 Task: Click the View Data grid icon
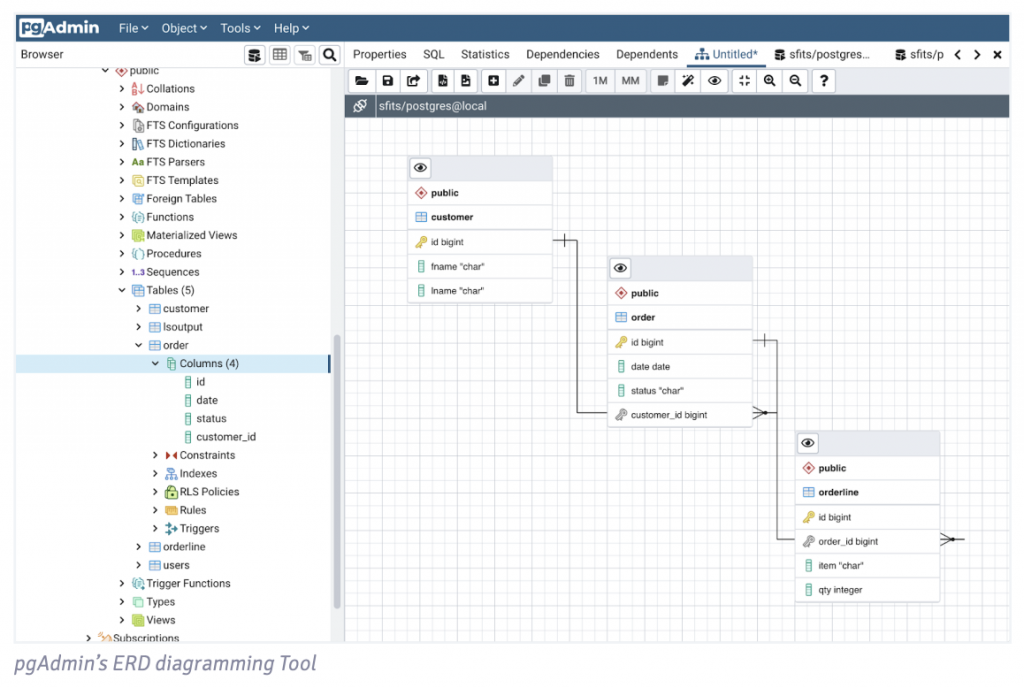280,55
